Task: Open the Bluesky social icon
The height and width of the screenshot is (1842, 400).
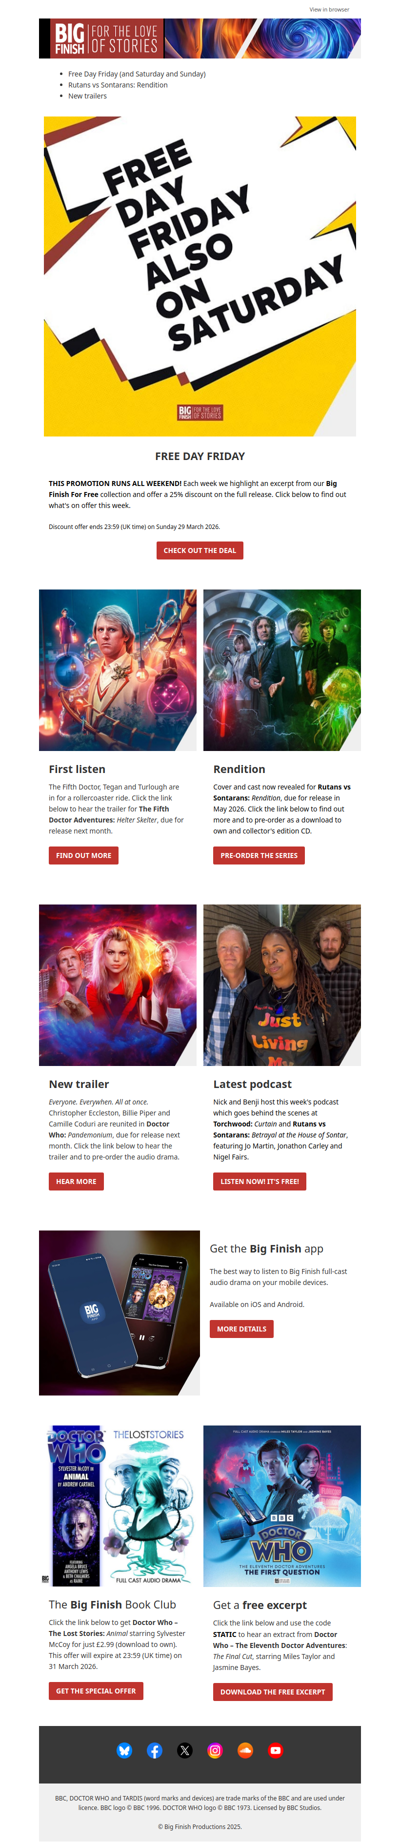Action: [x=124, y=1750]
